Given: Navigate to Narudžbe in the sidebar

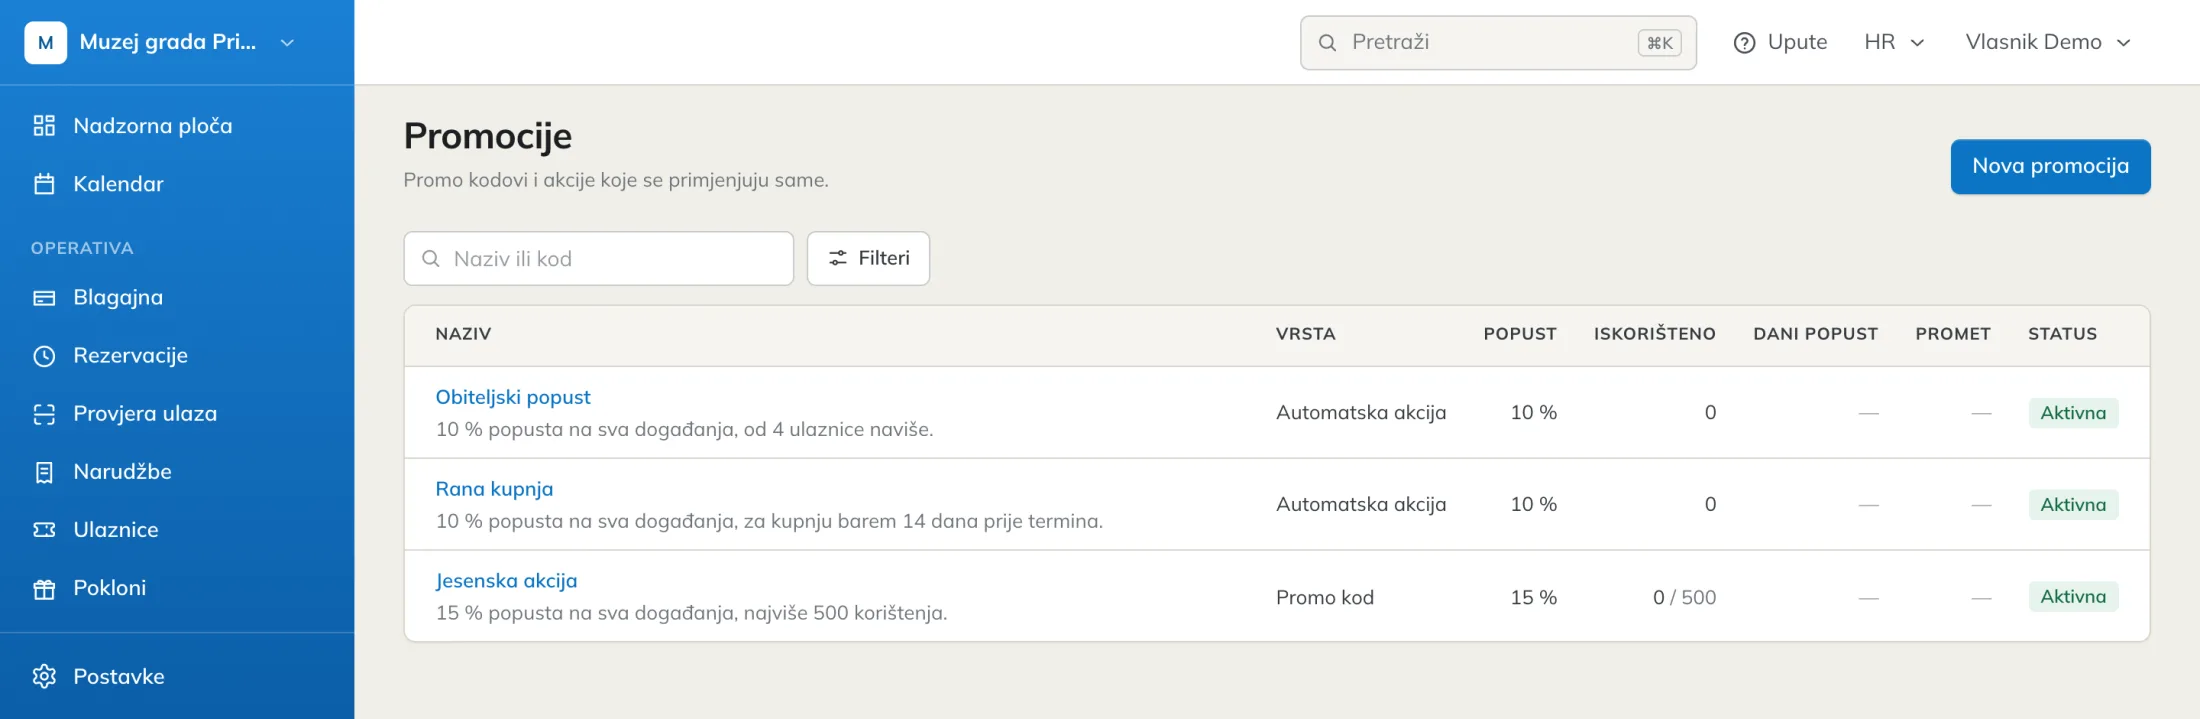Looking at the screenshot, I should [x=177, y=472].
